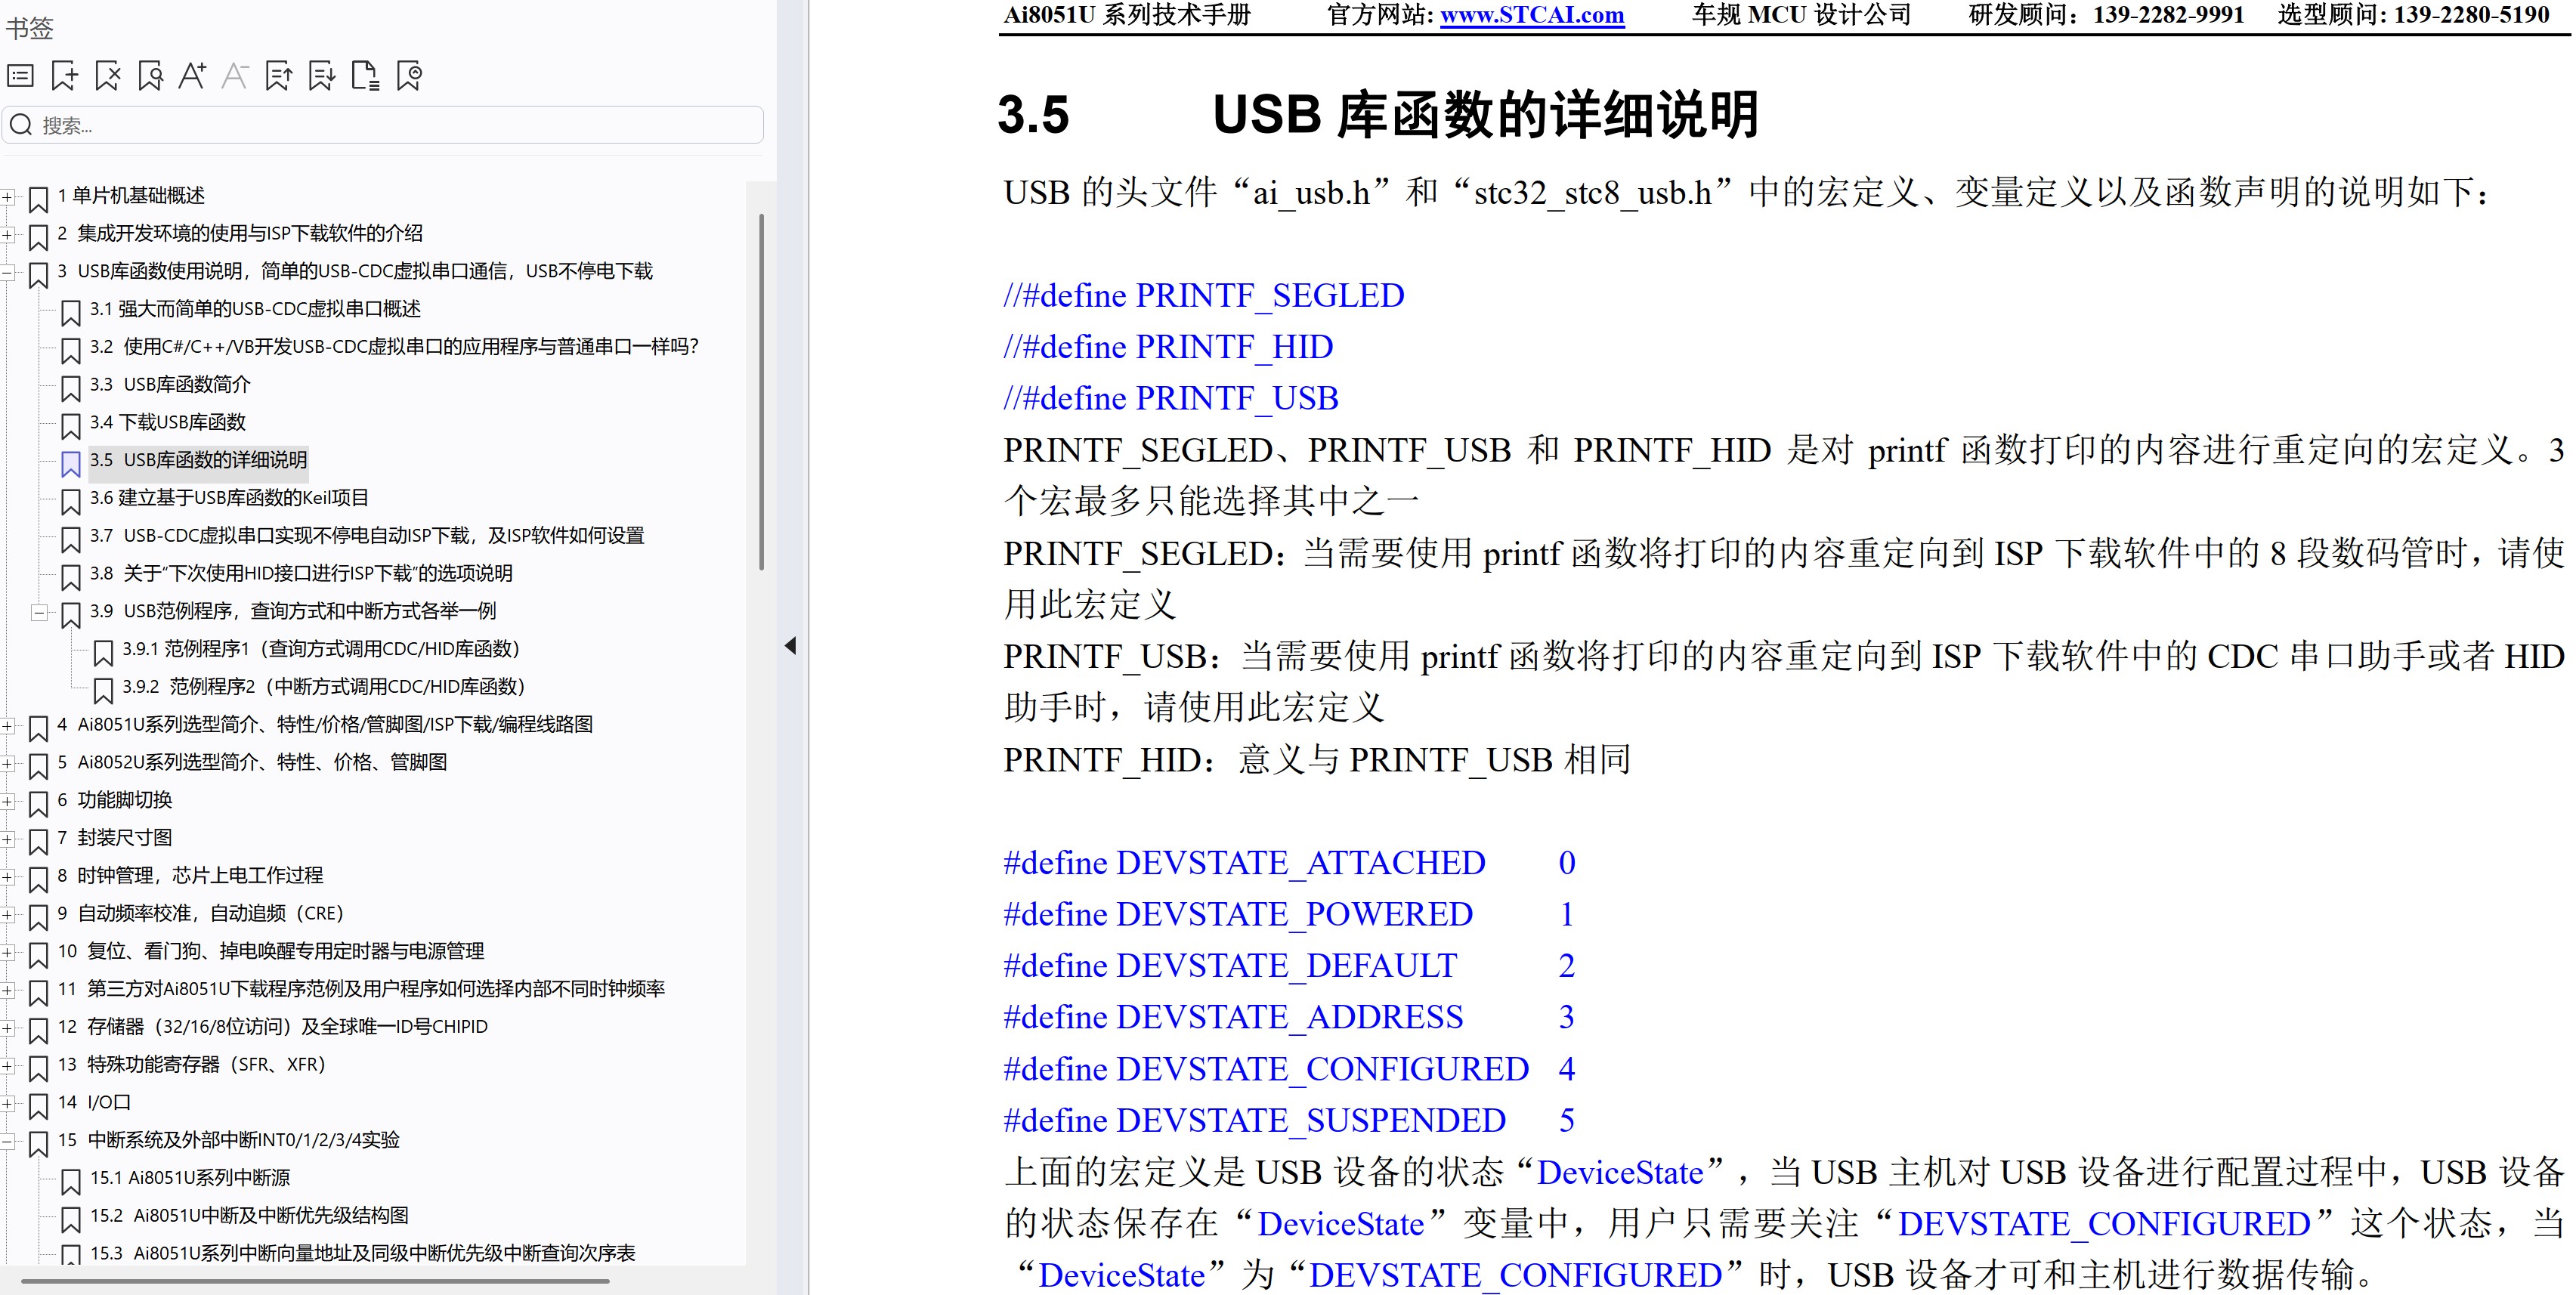The width and height of the screenshot is (2576, 1295).
Task: Click the bookmark icon beside 3.5
Action: pos(71,464)
